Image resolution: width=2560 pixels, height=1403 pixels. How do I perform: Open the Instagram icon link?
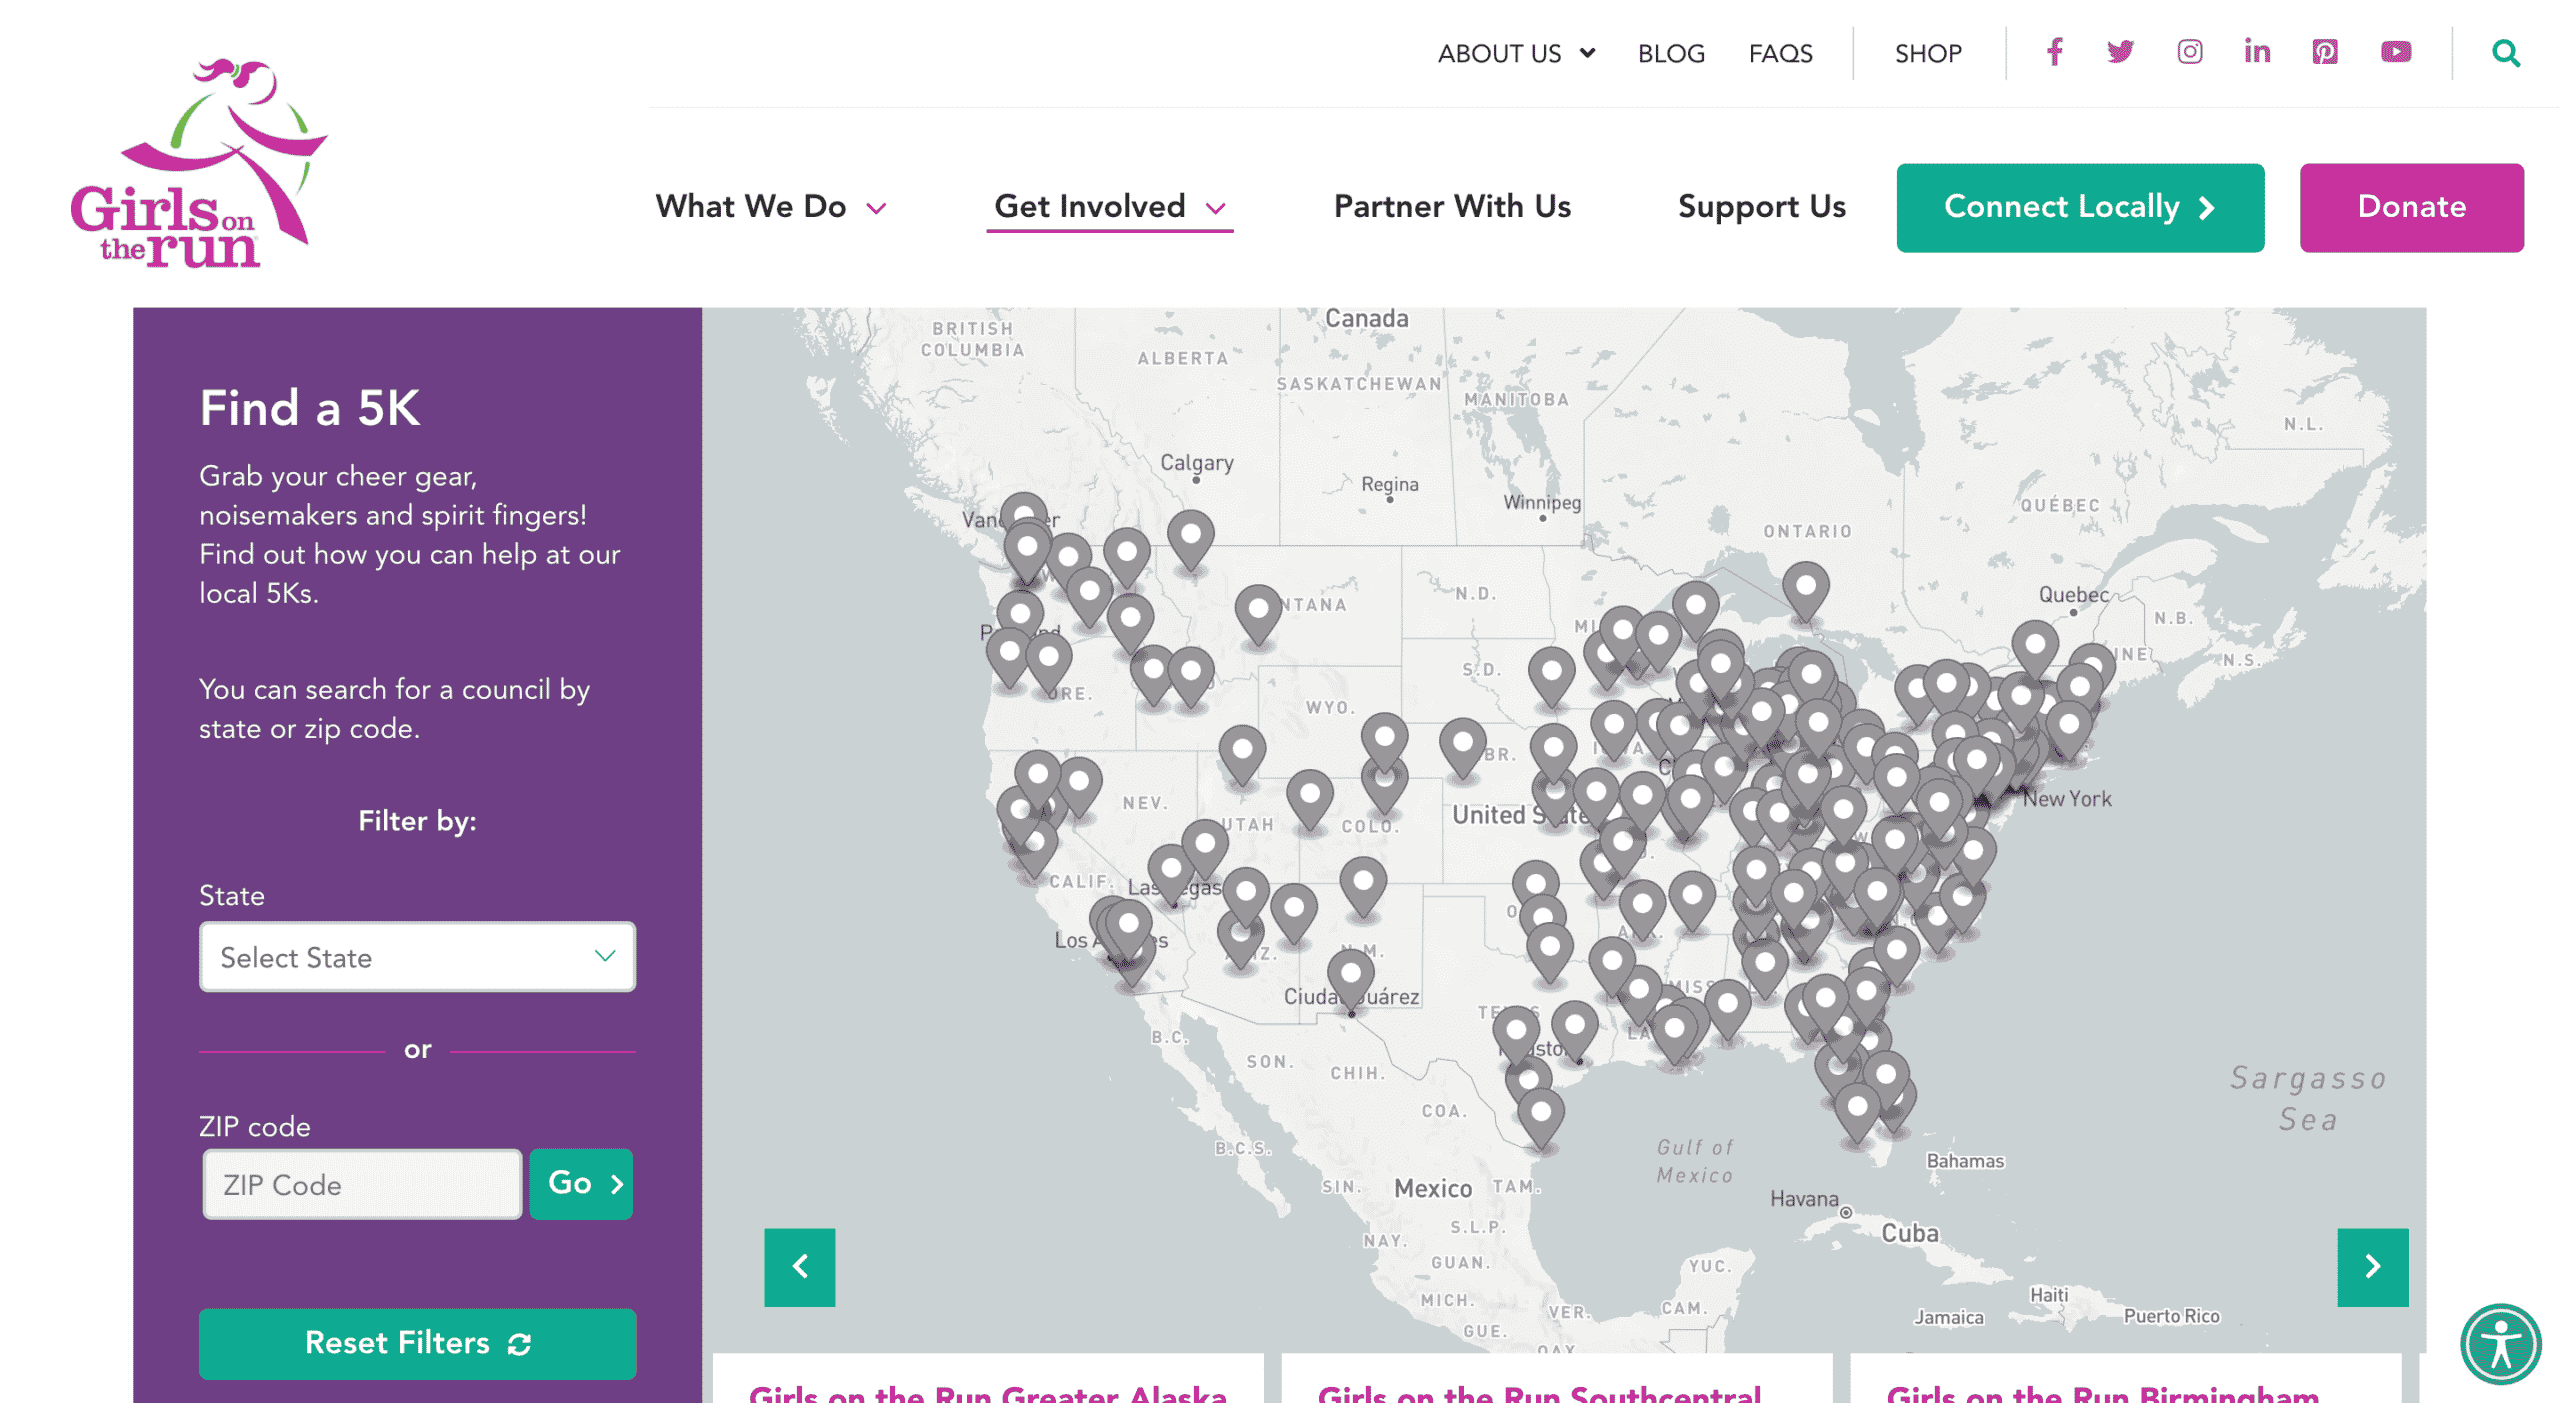[2188, 52]
